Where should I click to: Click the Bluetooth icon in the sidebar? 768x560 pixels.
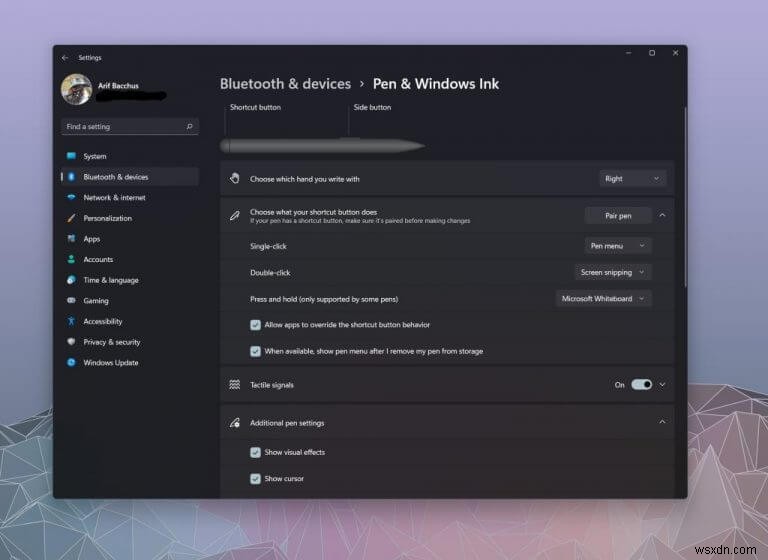point(71,176)
